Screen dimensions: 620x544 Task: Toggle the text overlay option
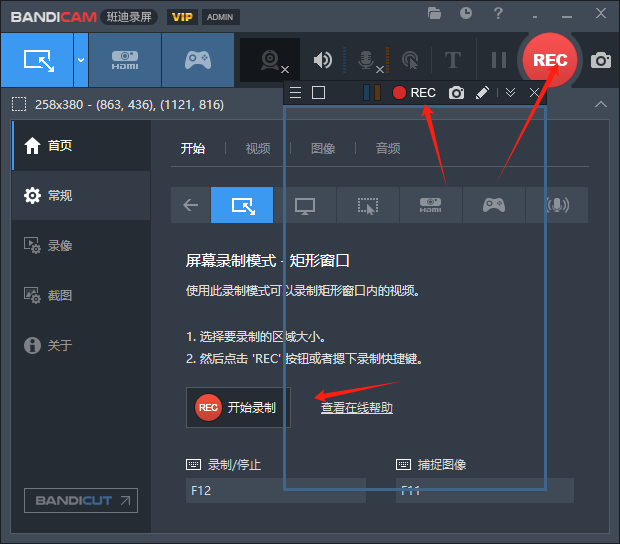(453, 60)
